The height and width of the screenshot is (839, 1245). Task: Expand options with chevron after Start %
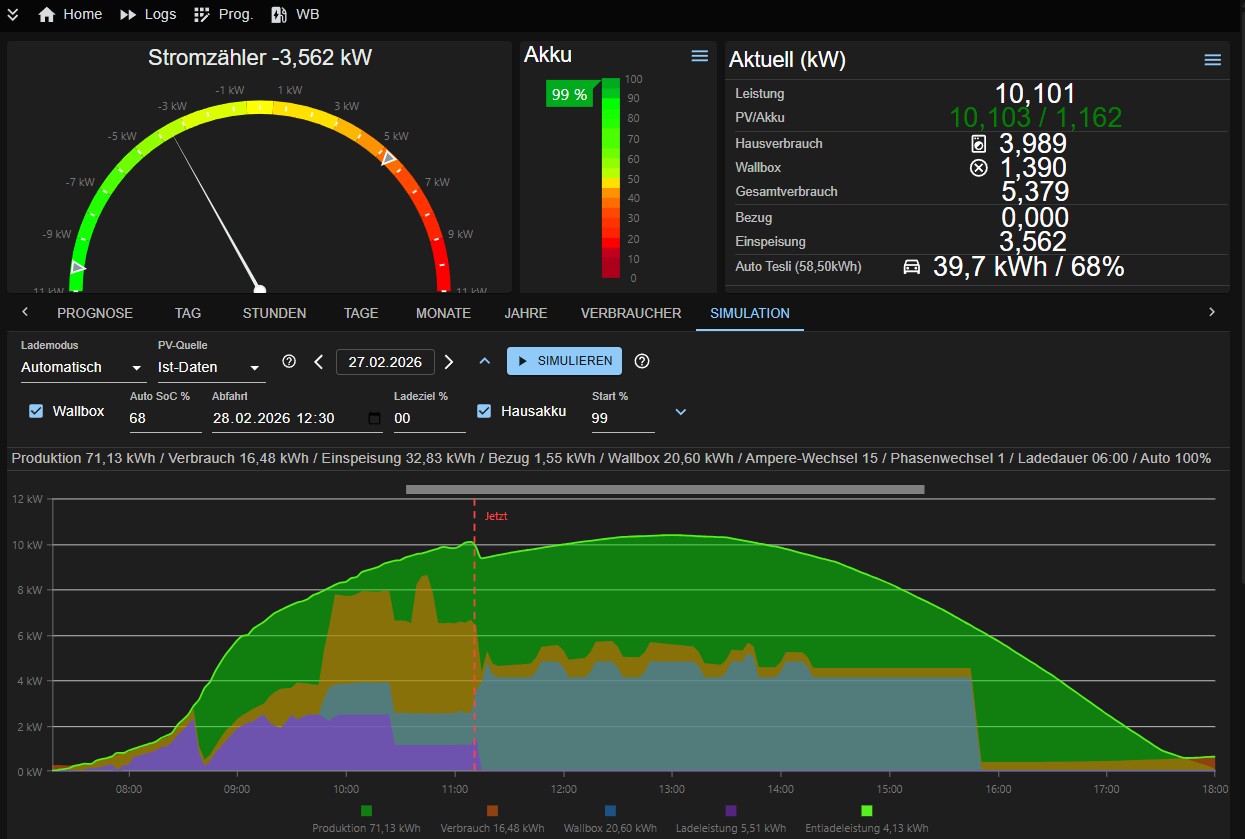coord(681,412)
